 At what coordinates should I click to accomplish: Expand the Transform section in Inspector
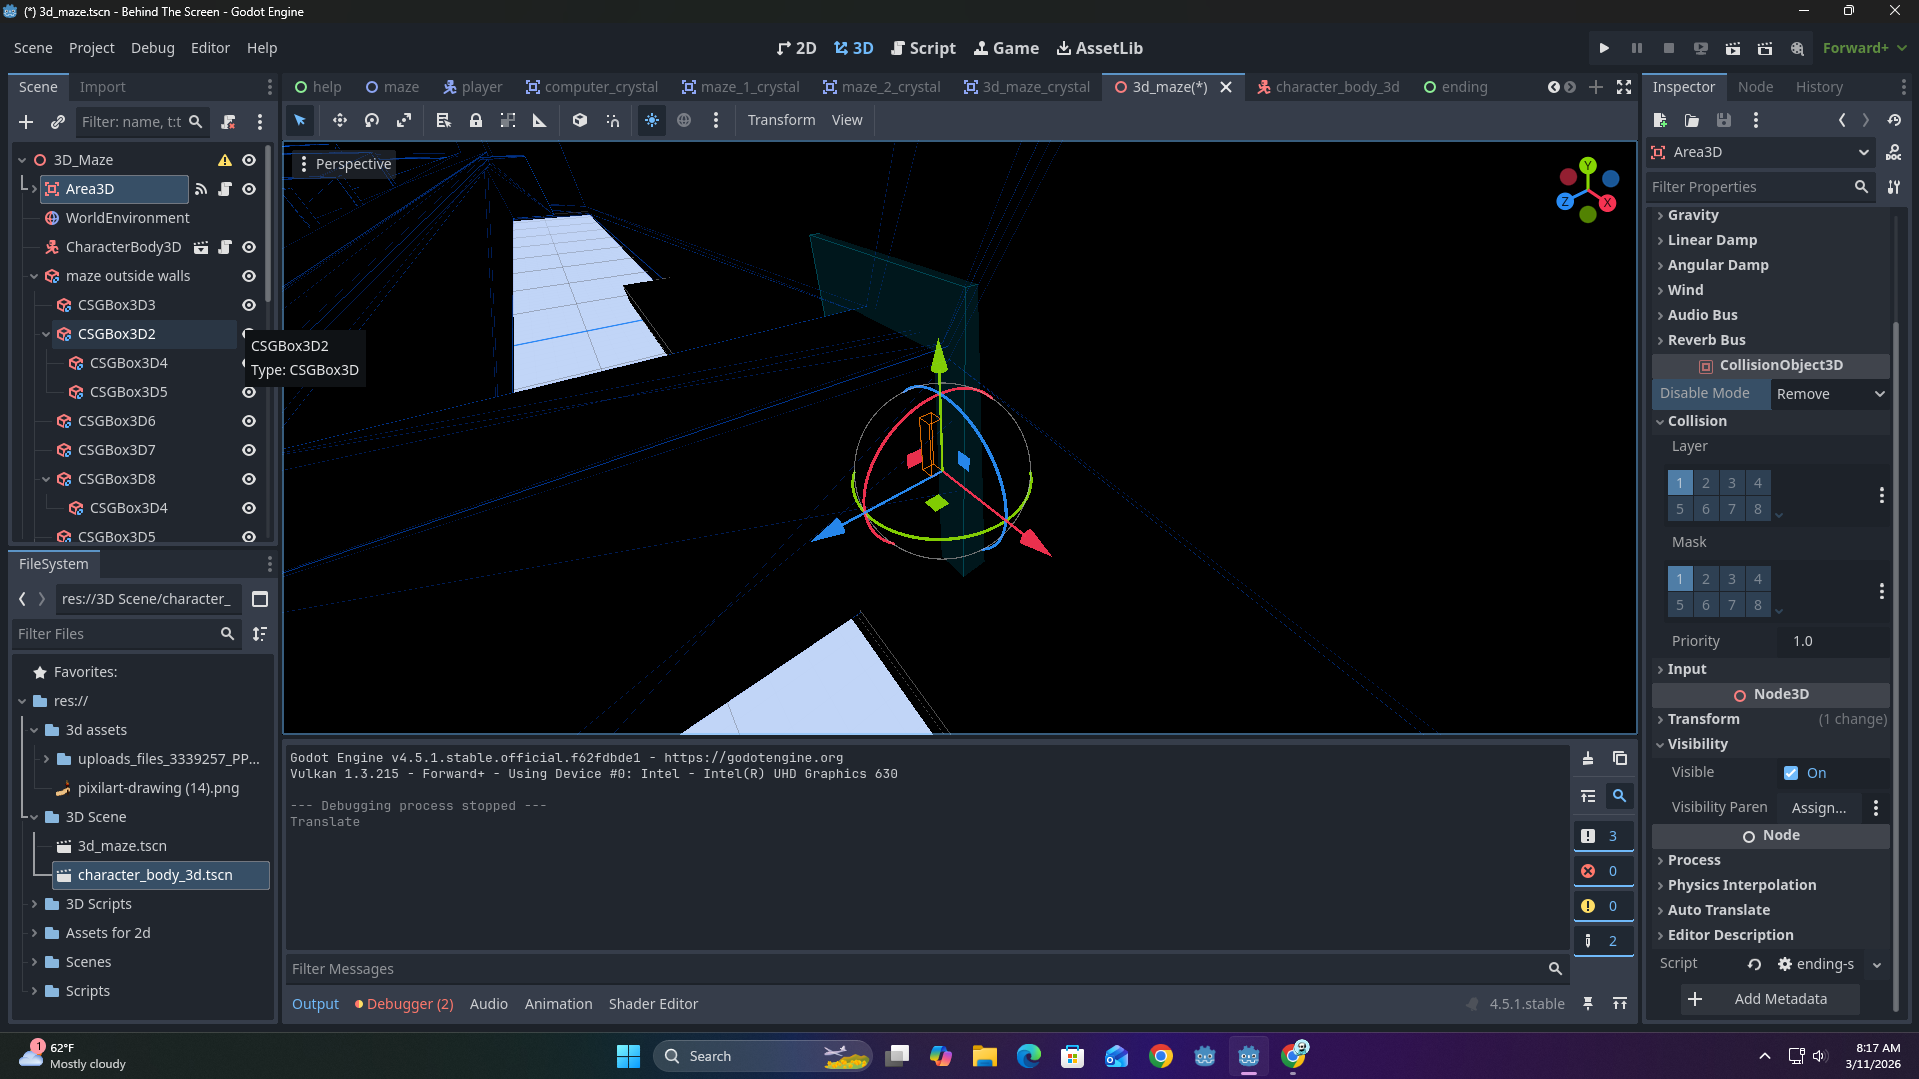[x=1703, y=719]
